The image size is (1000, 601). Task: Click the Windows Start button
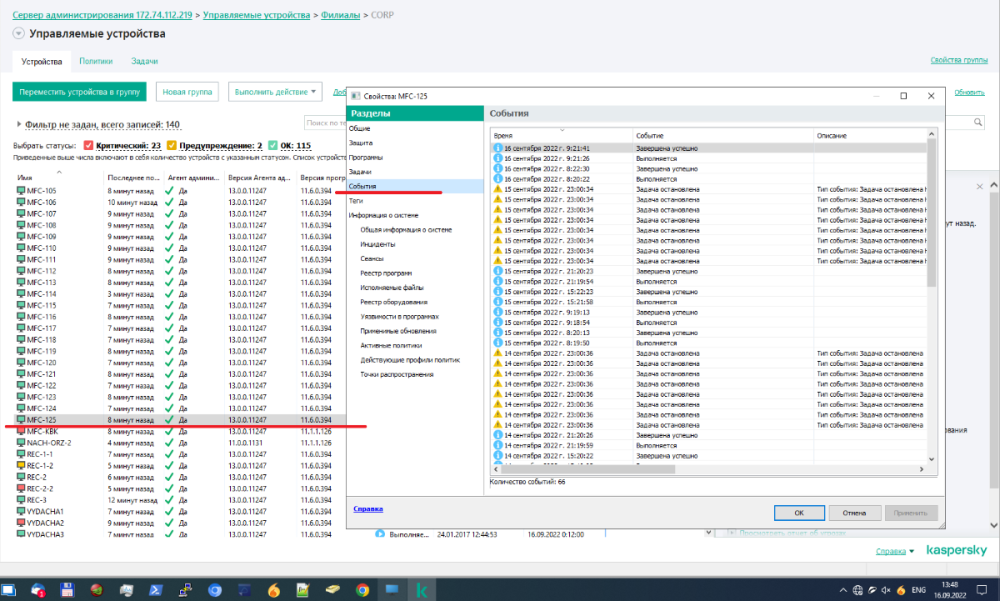[10, 590]
